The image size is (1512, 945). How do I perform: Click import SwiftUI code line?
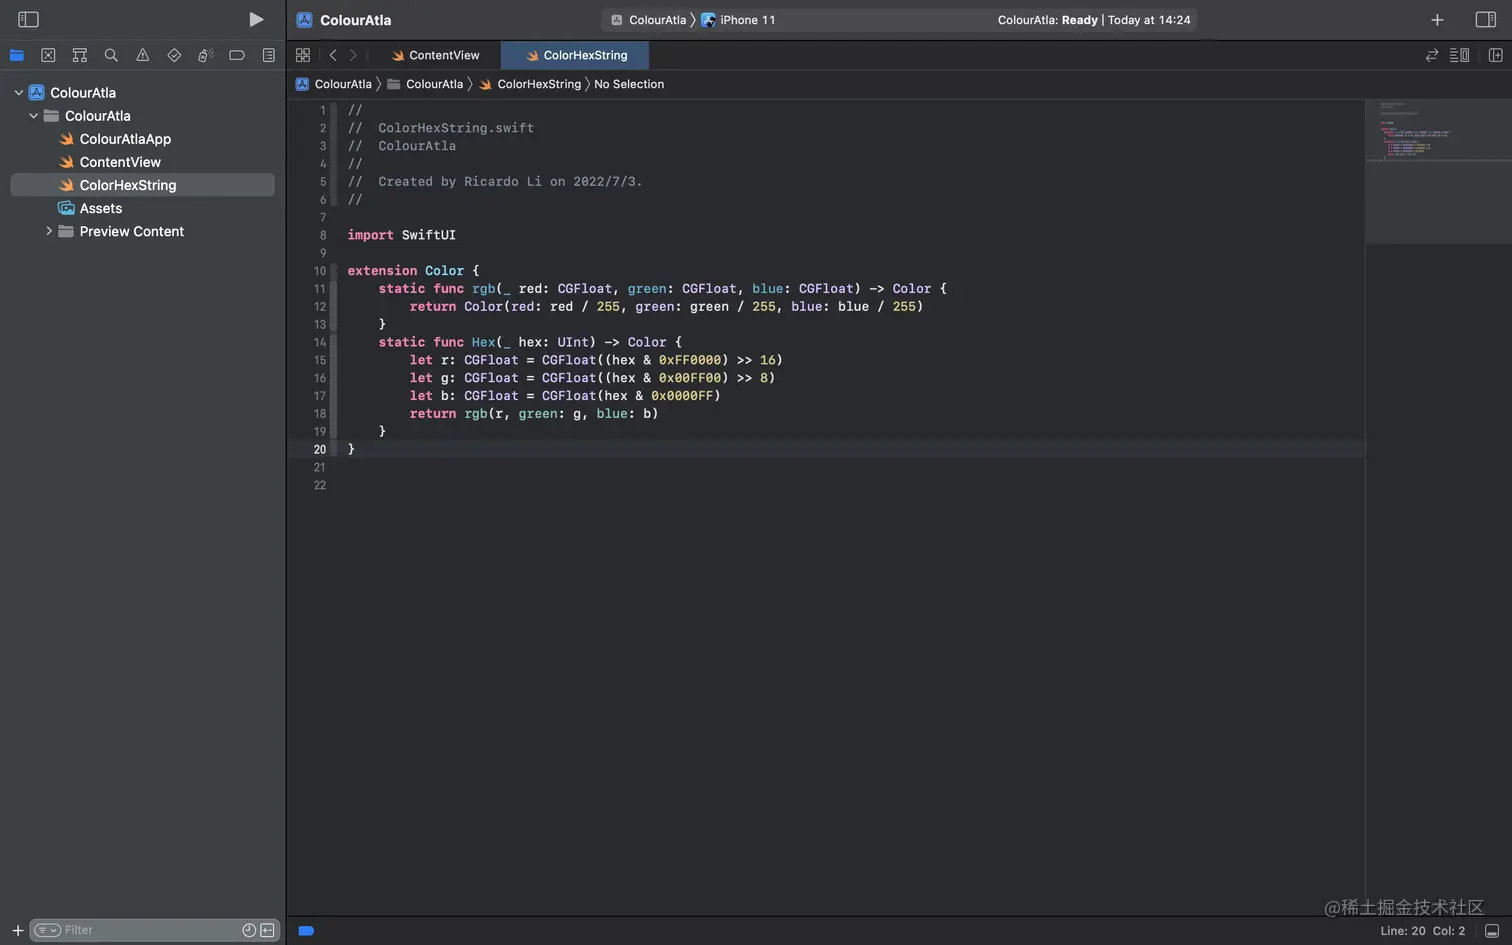pos(401,235)
